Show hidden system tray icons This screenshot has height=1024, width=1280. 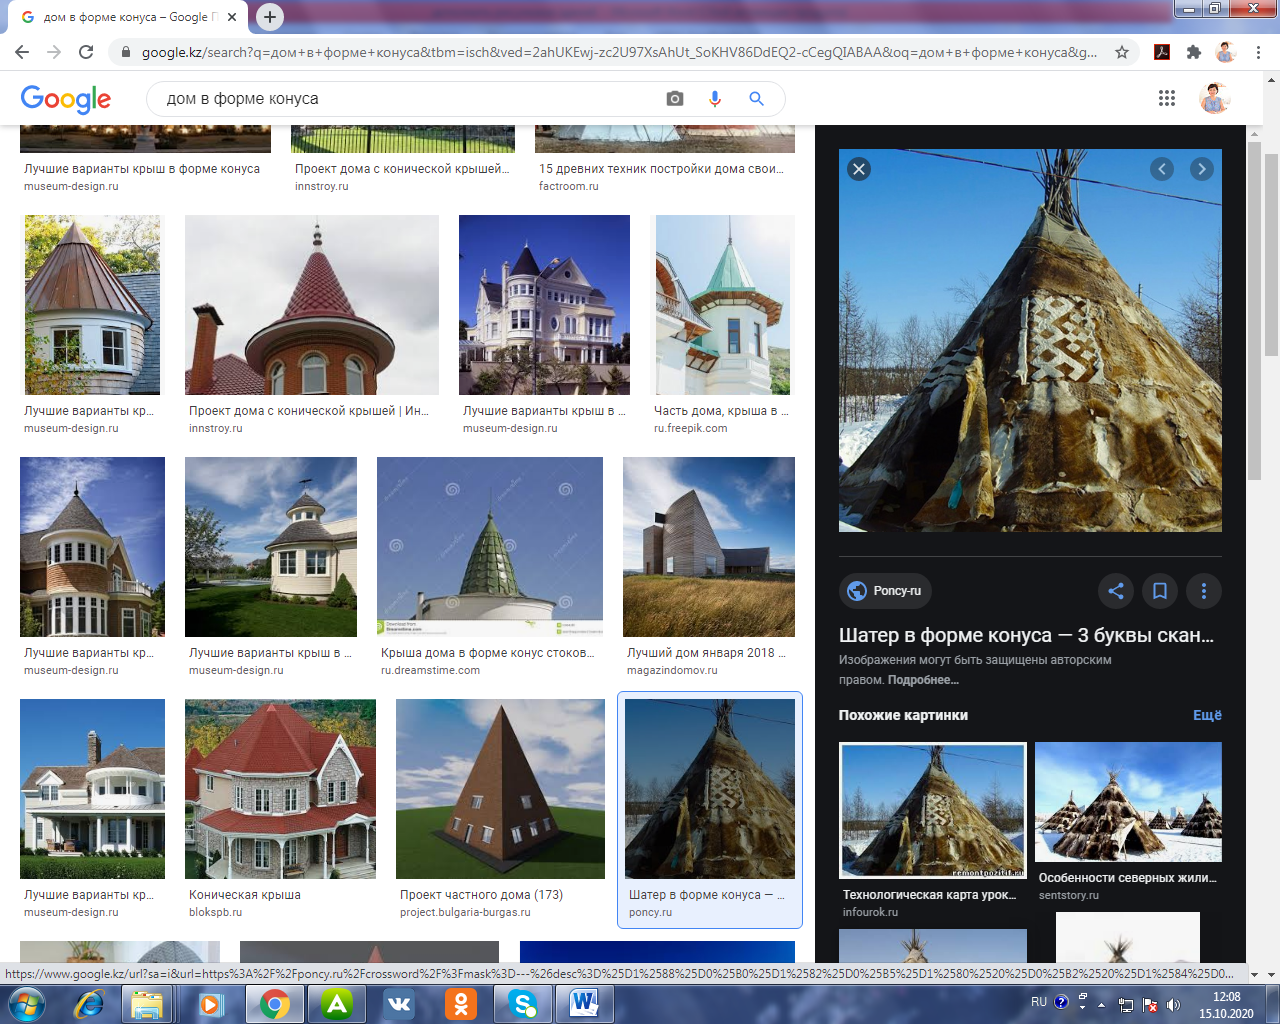point(1102,1005)
